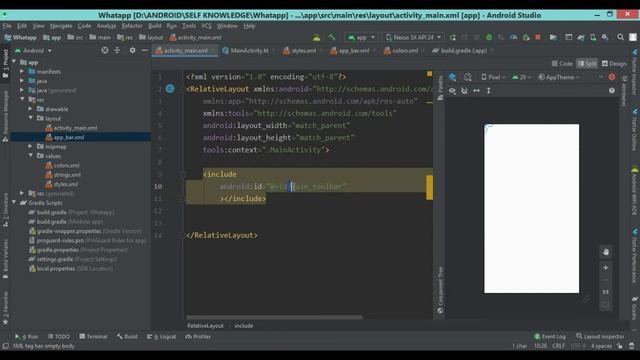Click the Apply Changes icon next to device selector
The height and width of the screenshot is (360, 640).
pos(464,37)
